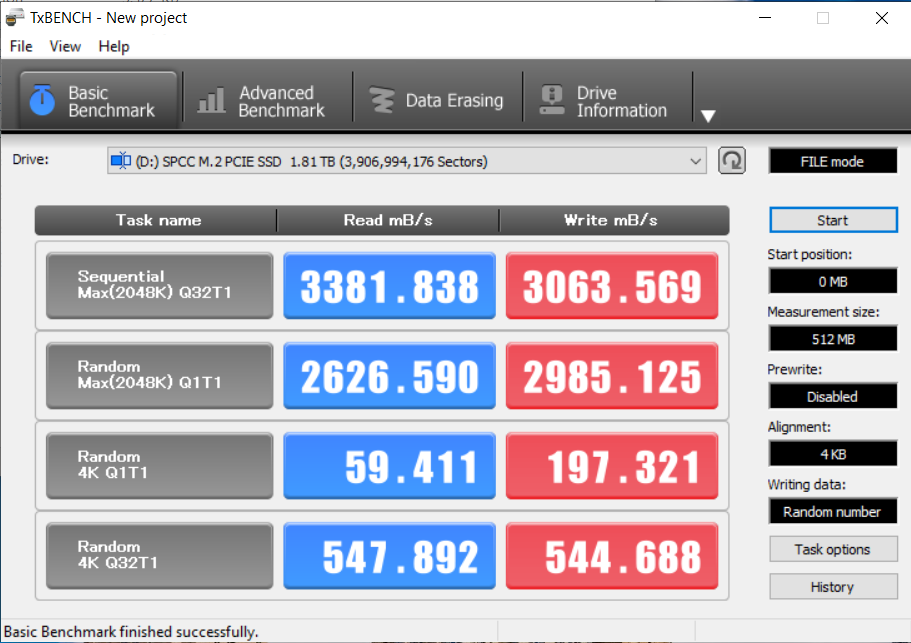Toggle the FILE mode button
911x643 pixels.
click(x=832, y=161)
